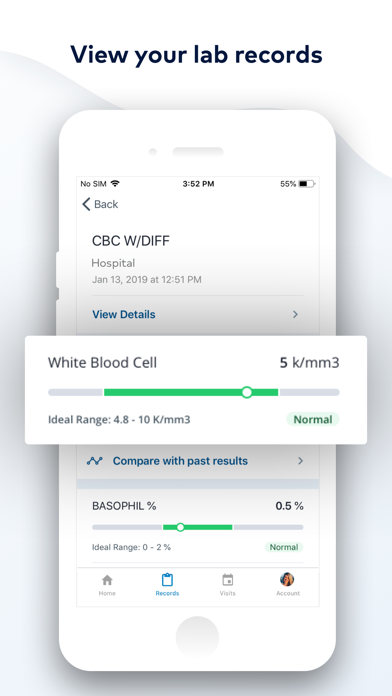Open the Visits calendar icon
Image resolution: width=392 pixels, height=696 pixels.
tap(227, 580)
